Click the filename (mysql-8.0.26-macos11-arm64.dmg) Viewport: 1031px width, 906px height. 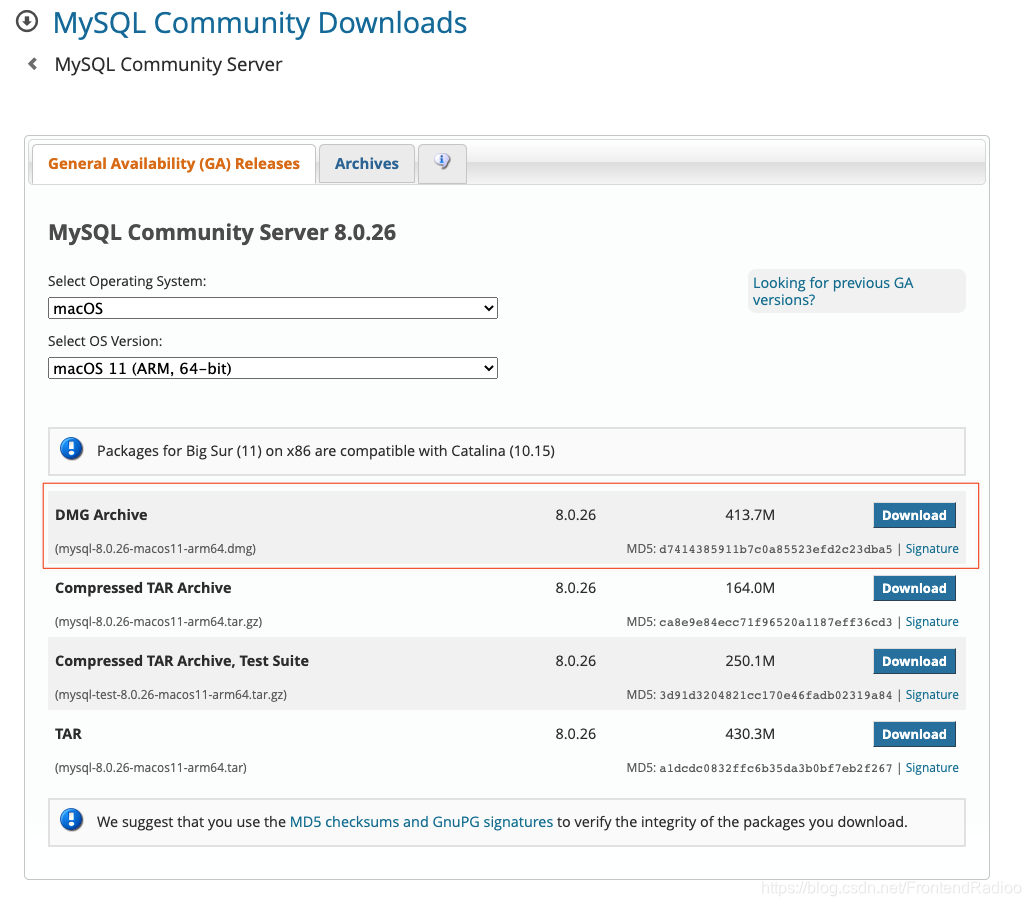pyautogui.click(x=155, y=548)
